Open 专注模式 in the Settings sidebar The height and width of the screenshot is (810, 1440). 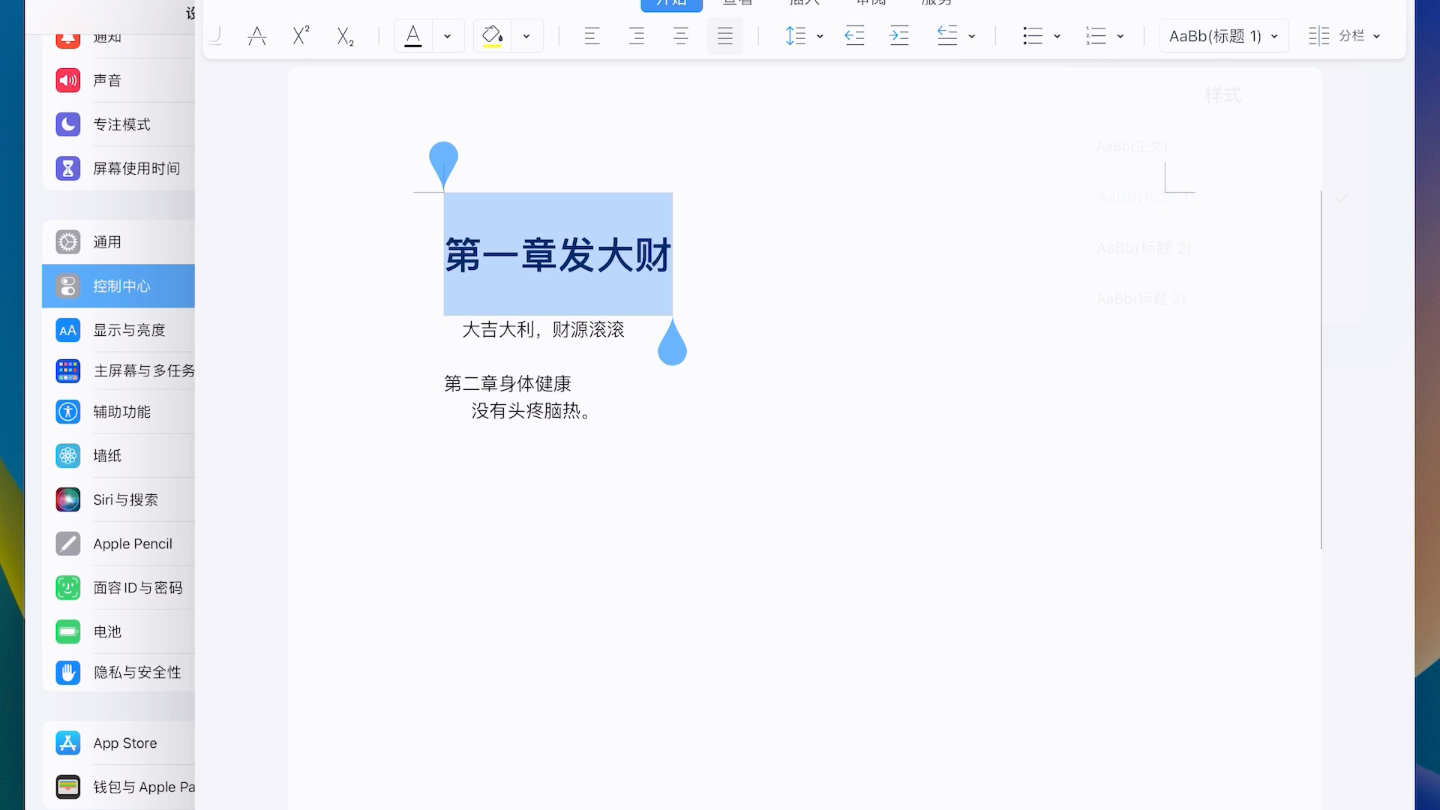(x=118, y=124)
